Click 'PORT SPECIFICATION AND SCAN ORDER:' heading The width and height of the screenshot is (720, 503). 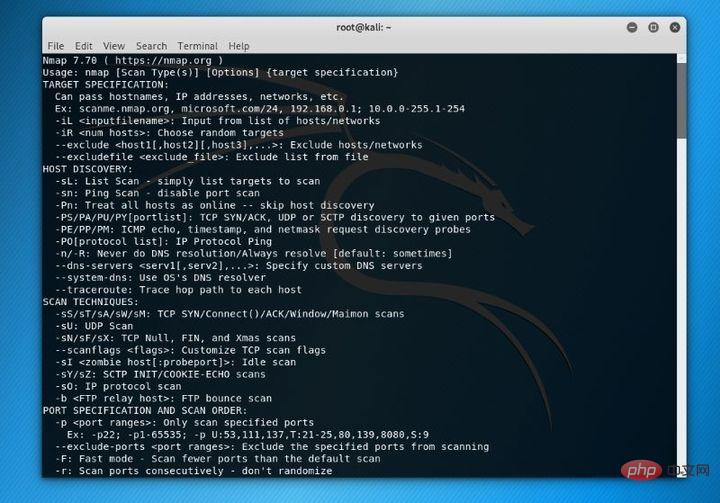coord(145,410)
